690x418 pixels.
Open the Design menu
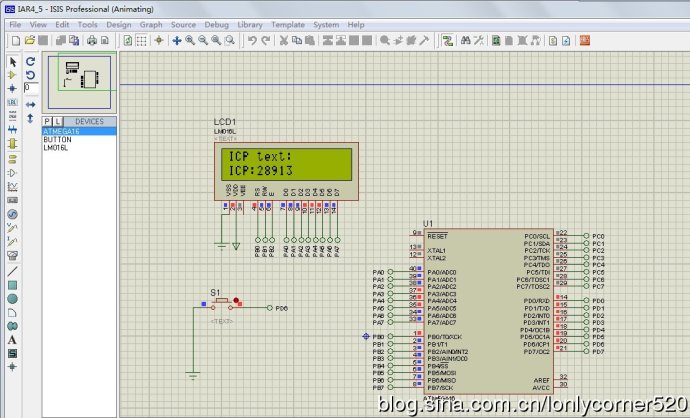[119, 25]
